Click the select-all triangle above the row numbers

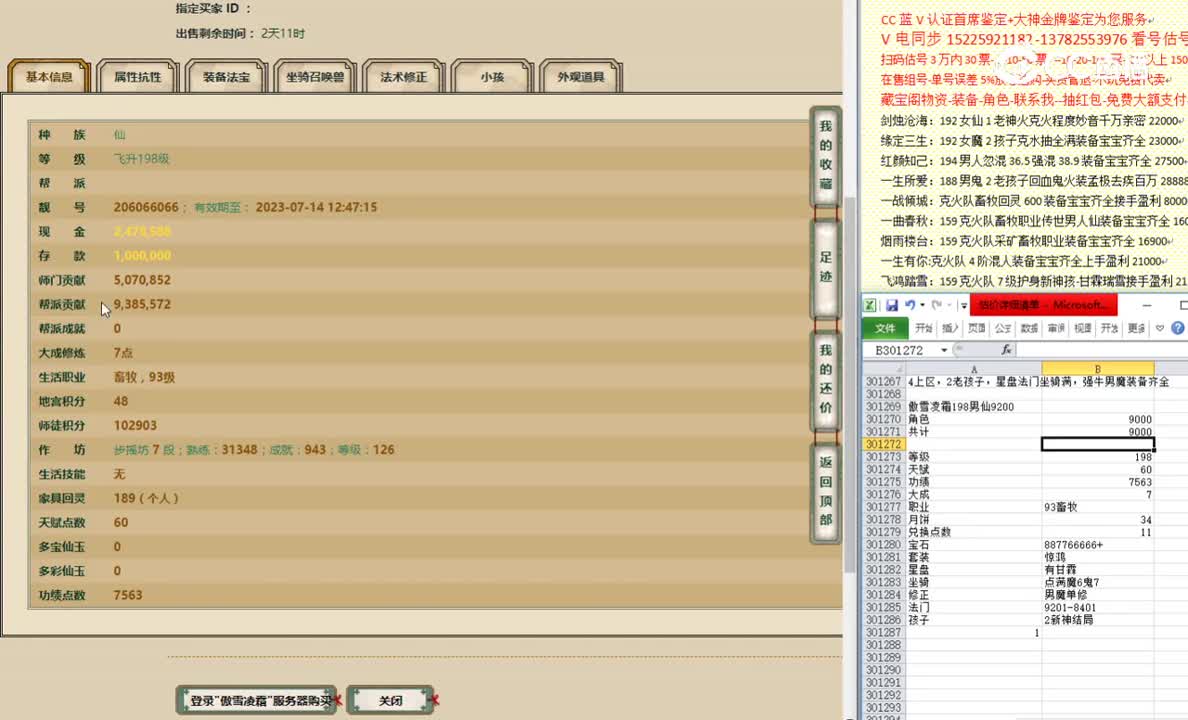coord(899,369)
